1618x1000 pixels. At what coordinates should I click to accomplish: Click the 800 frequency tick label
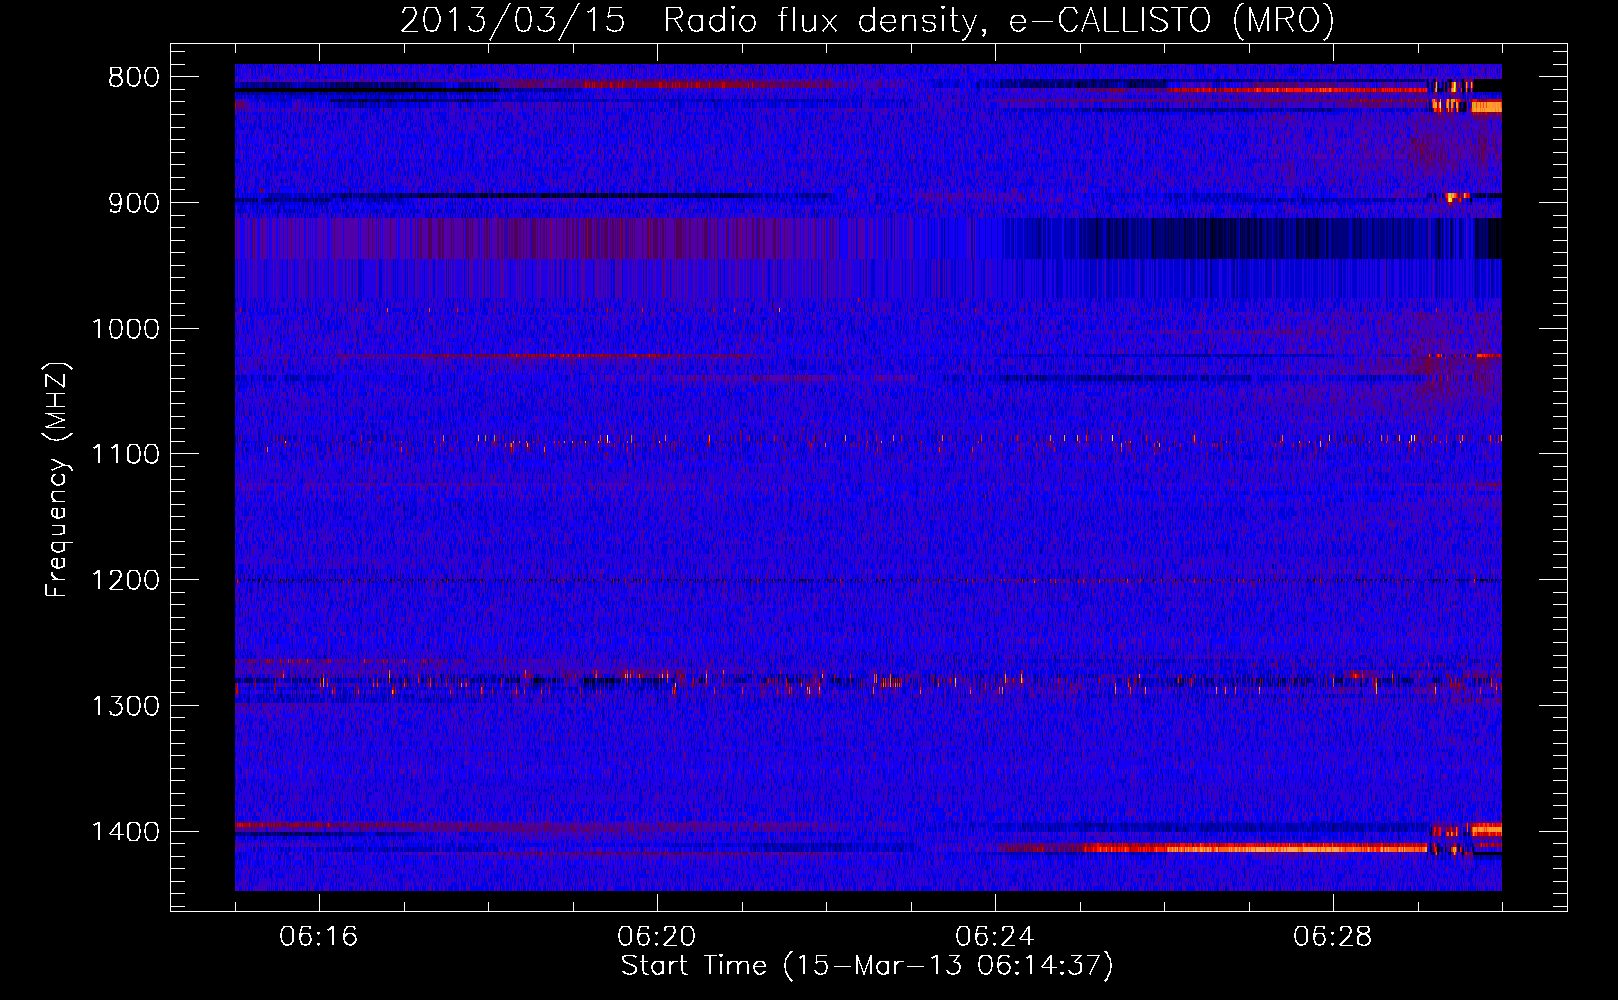click(x=134, y=78)
